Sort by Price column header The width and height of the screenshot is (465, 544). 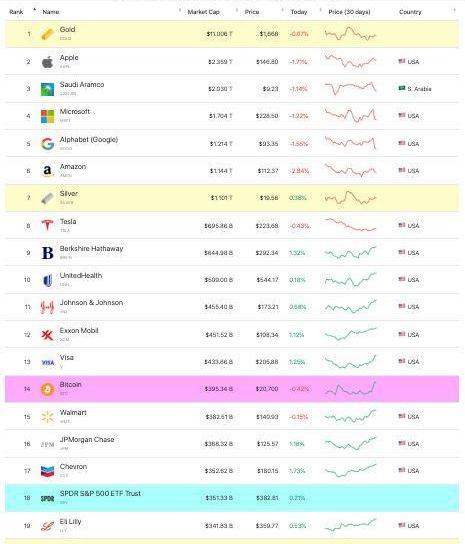click(252, 12)
